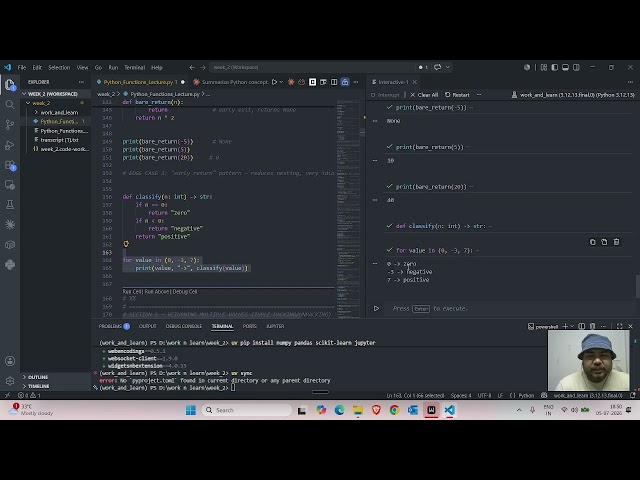Image resolution: width=640 pixels, height=480 pixels.
Task: Open the Search view in activity bar
Action: (10, 105)
